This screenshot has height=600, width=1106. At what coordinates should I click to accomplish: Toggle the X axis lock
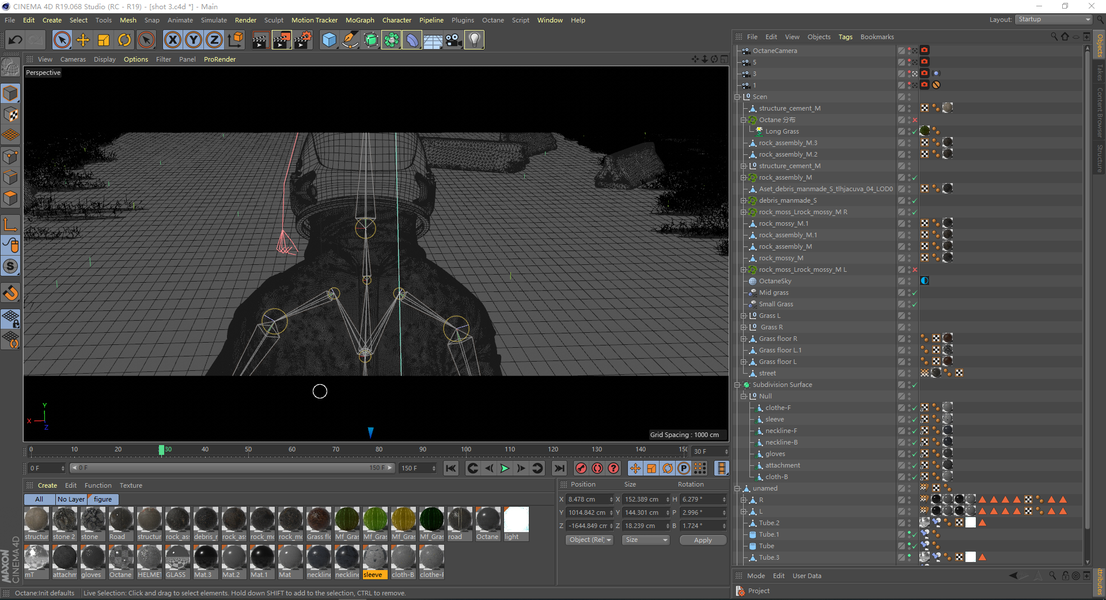(172, 40)
